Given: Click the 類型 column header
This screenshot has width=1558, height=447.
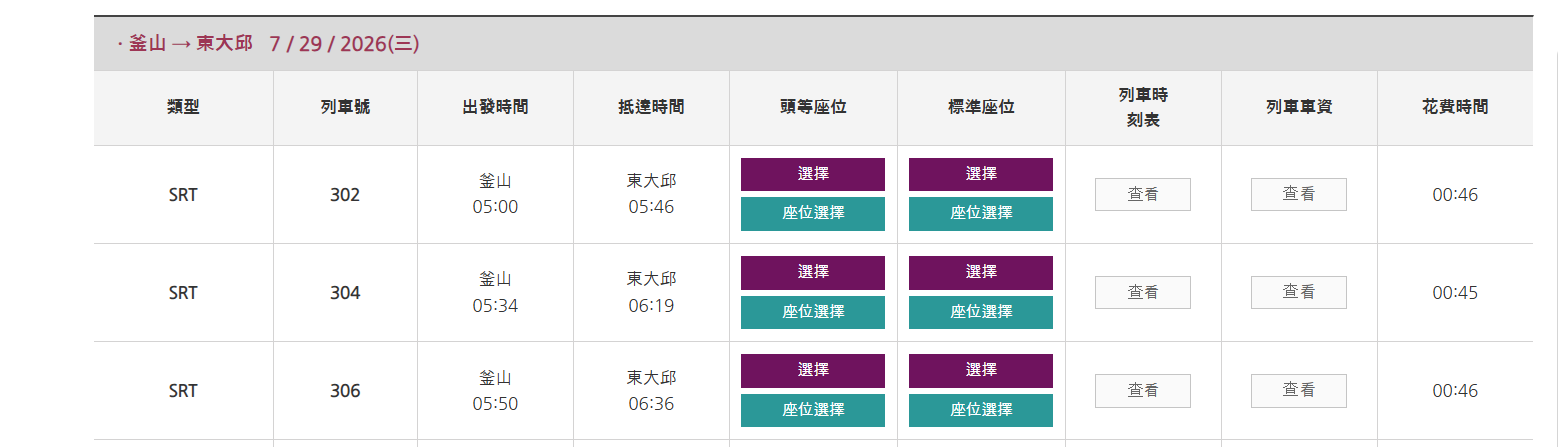Looking at the screenshot, I should pos(183,107).
